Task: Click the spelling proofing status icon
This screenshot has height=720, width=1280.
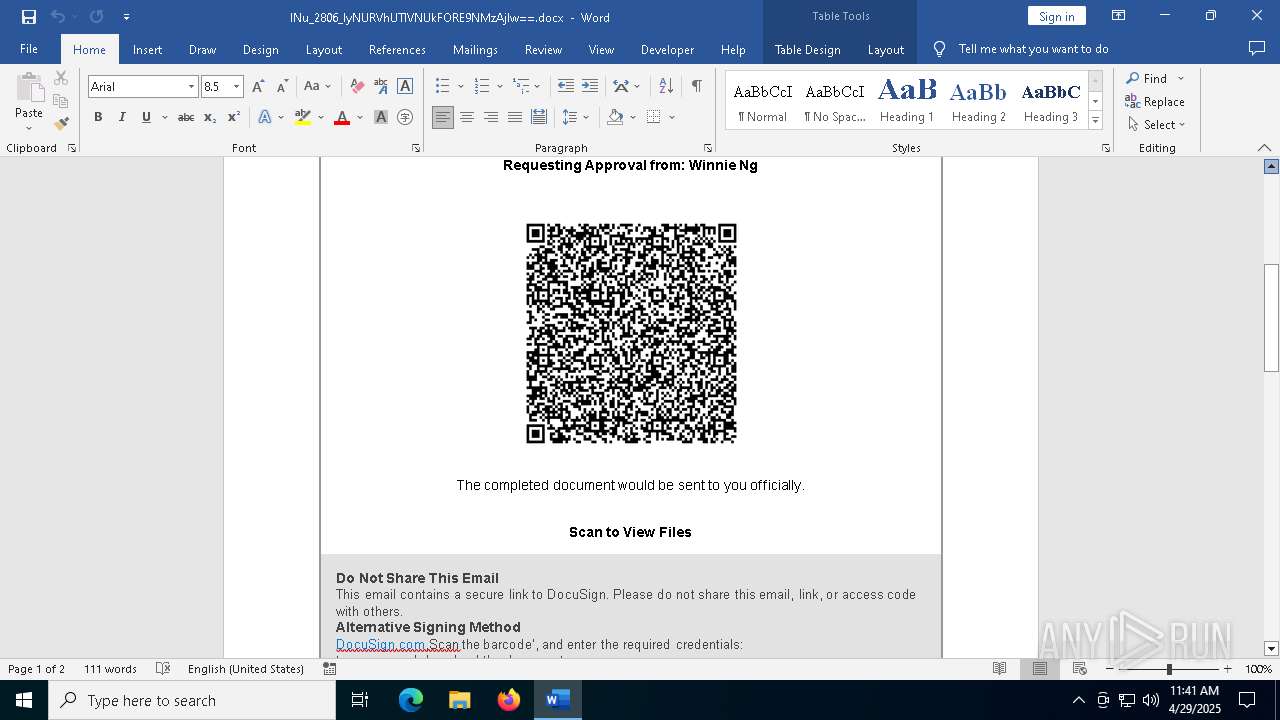Action: [x=164, y=669]
